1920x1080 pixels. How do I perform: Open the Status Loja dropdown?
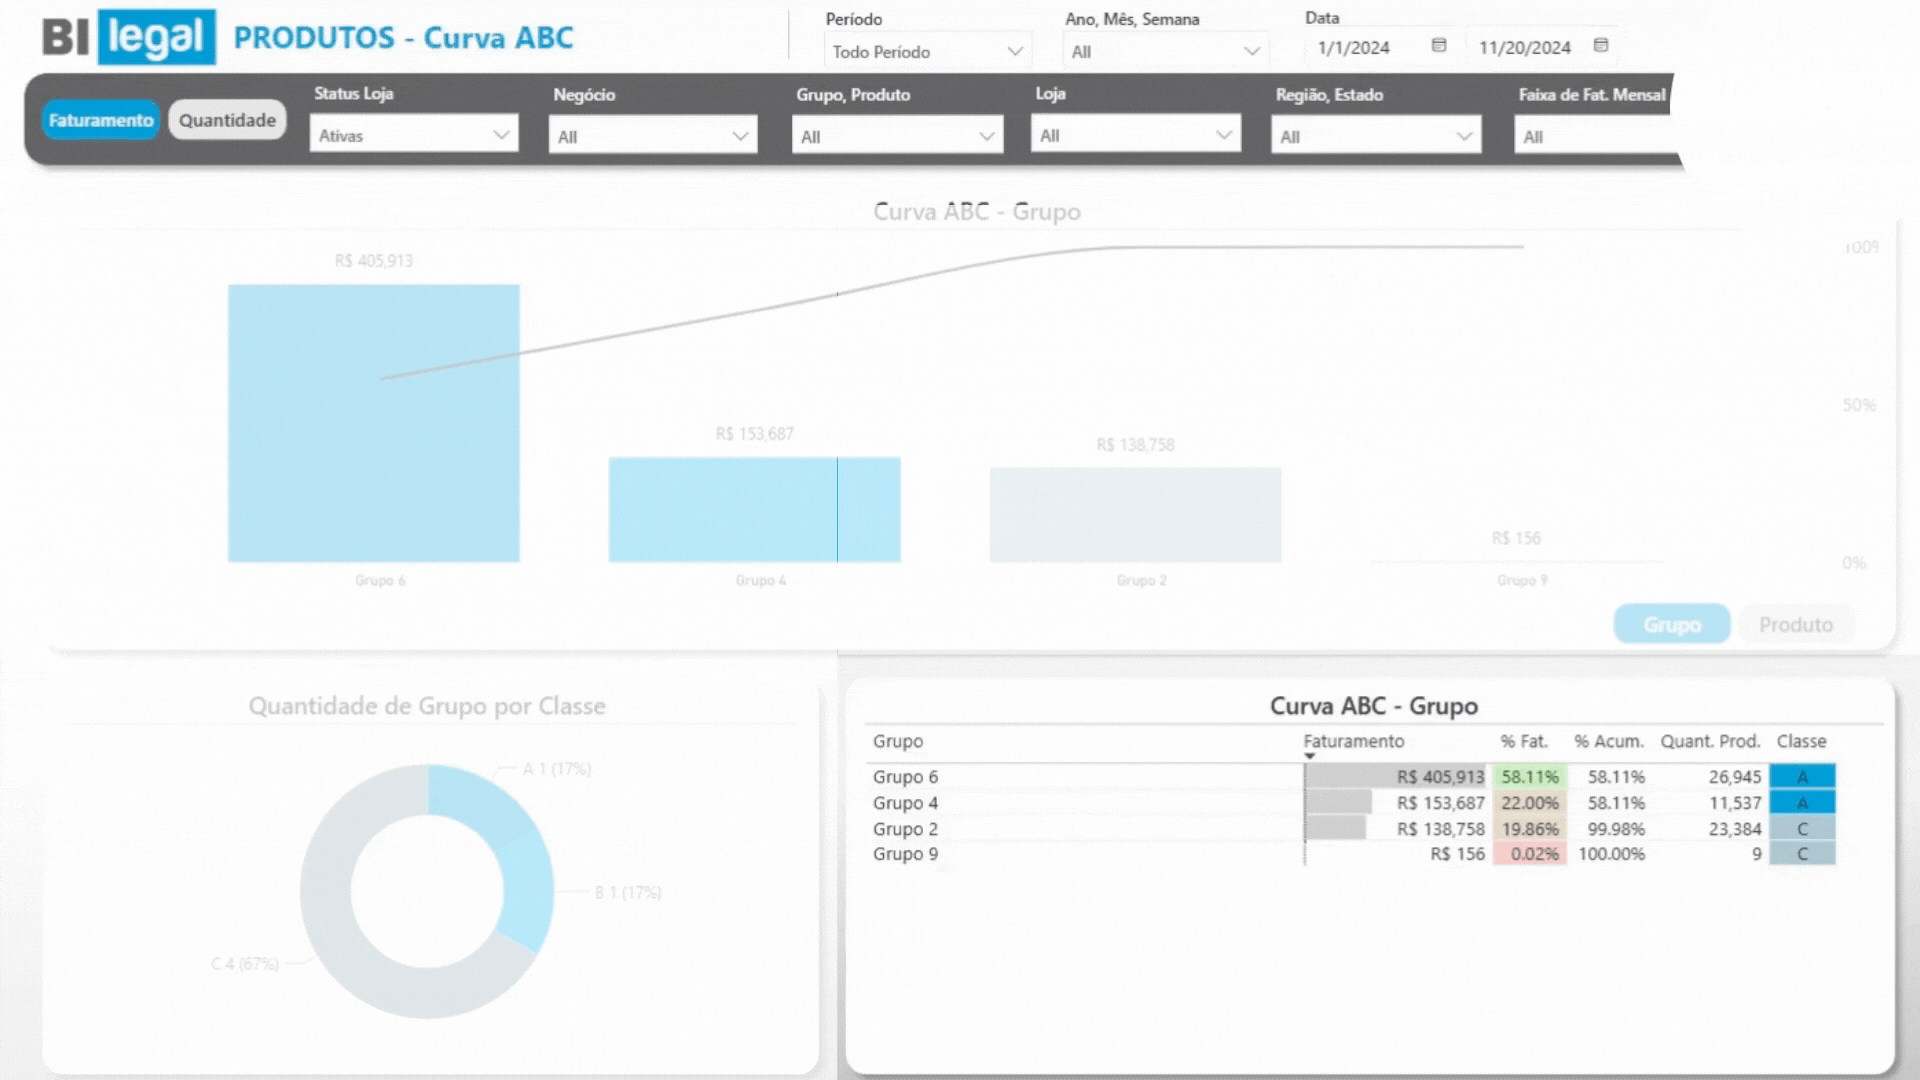[x=413, y=135]
